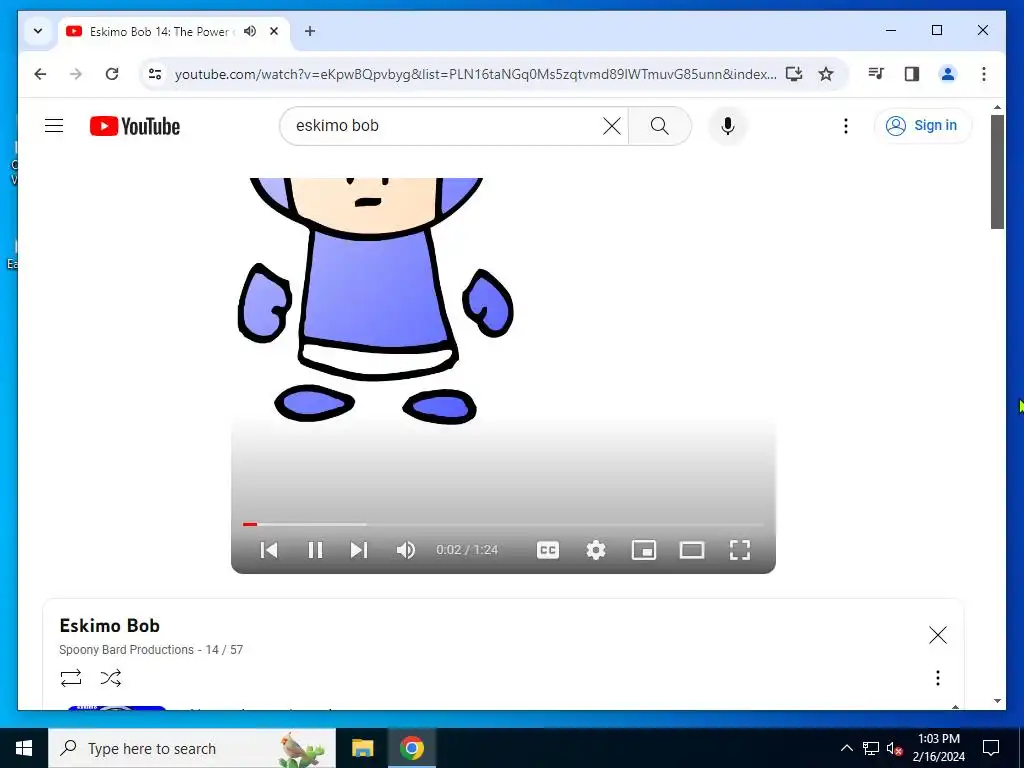1024x768 pixels.
Task: Open player settings gear
Action: point(596,550)
